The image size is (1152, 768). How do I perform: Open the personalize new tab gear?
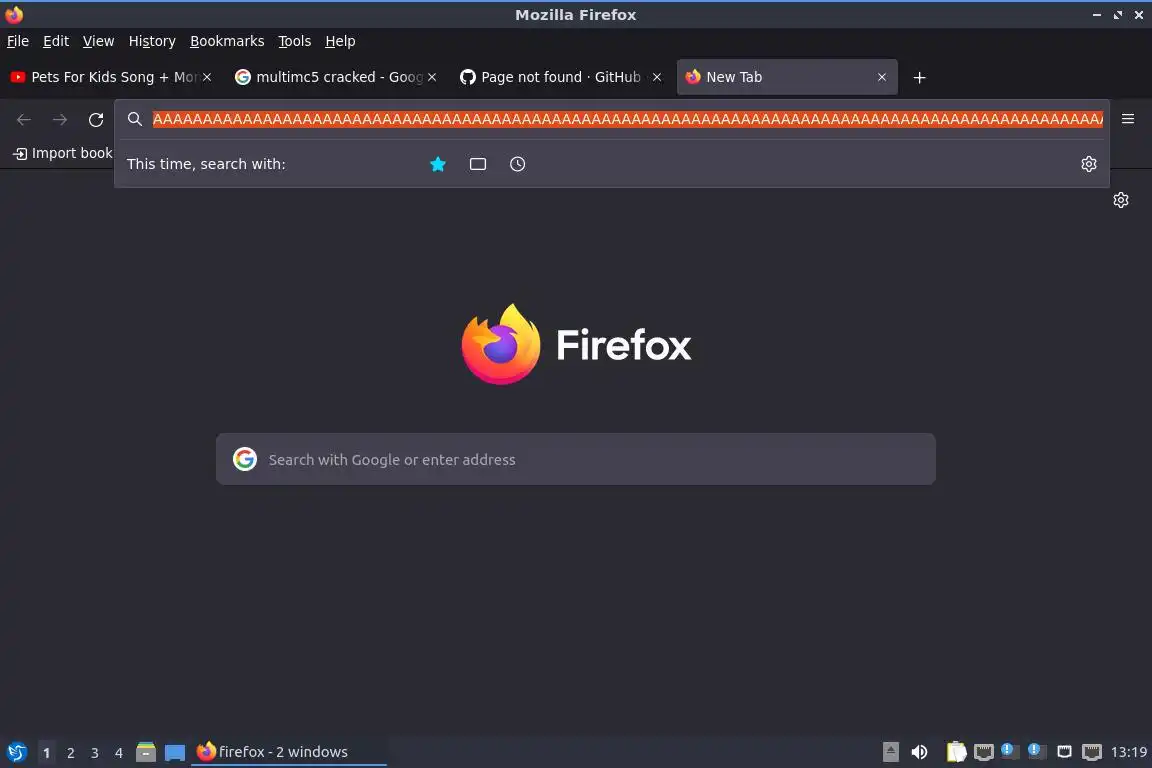(1120, 200)
